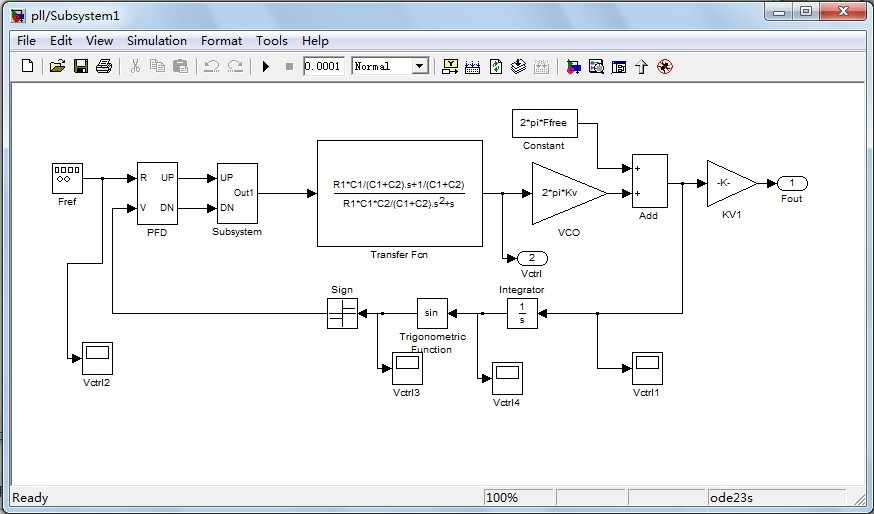Select the Transfer Fcn block
This screenshot has height=514, width=874.
pos(400,193)
